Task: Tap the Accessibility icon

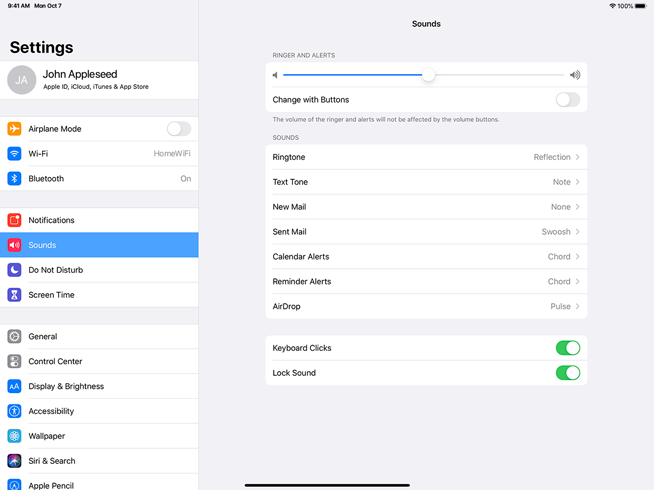Action: tap(14, 411)
